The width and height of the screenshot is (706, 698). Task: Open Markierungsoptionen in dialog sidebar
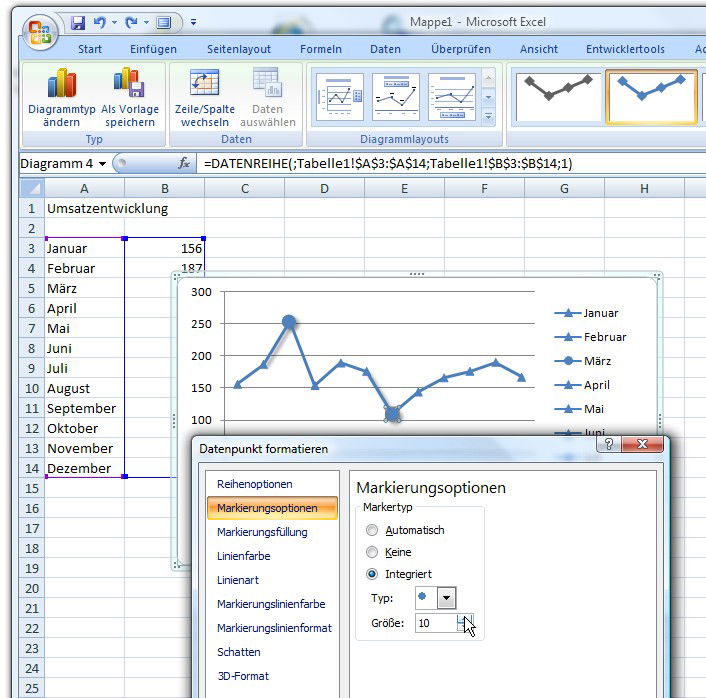click(x=272, y=508)
